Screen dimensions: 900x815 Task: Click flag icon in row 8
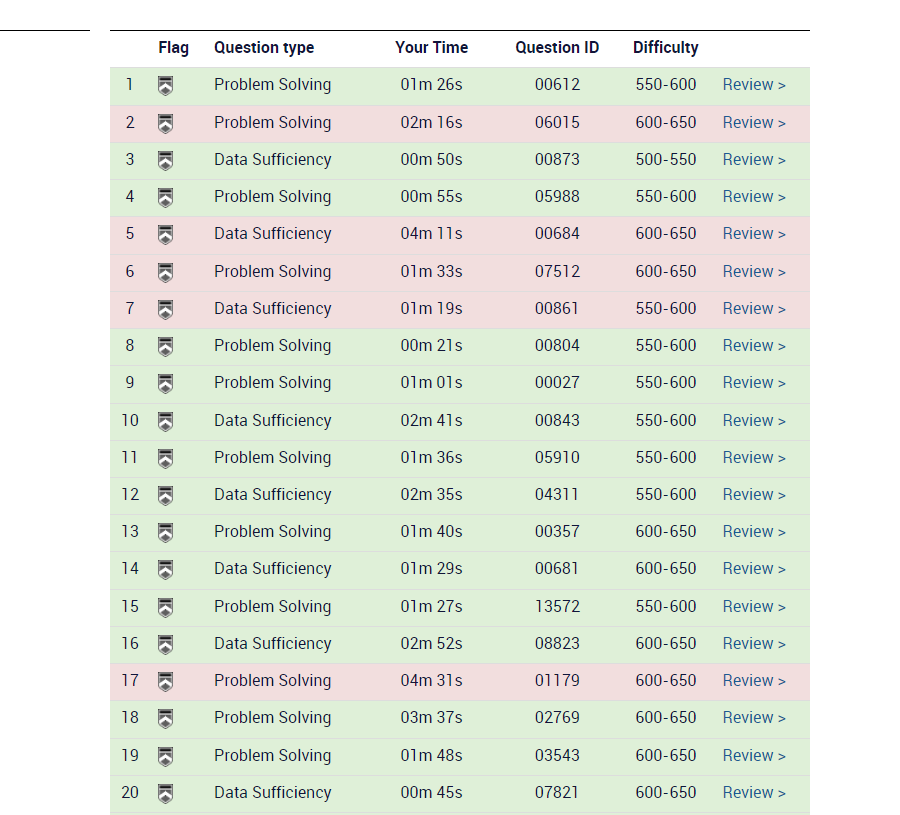[x=166, y=346]
